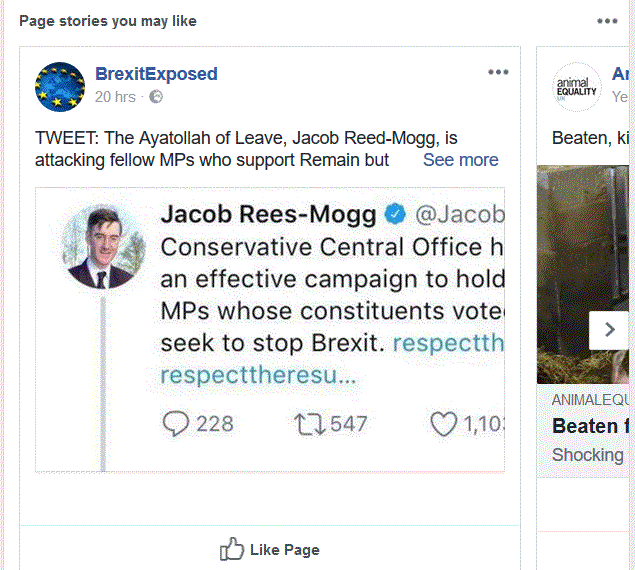The image size is (635, 570).
Task: Click the heart like icon in tweet
Action: click(443, 424)
